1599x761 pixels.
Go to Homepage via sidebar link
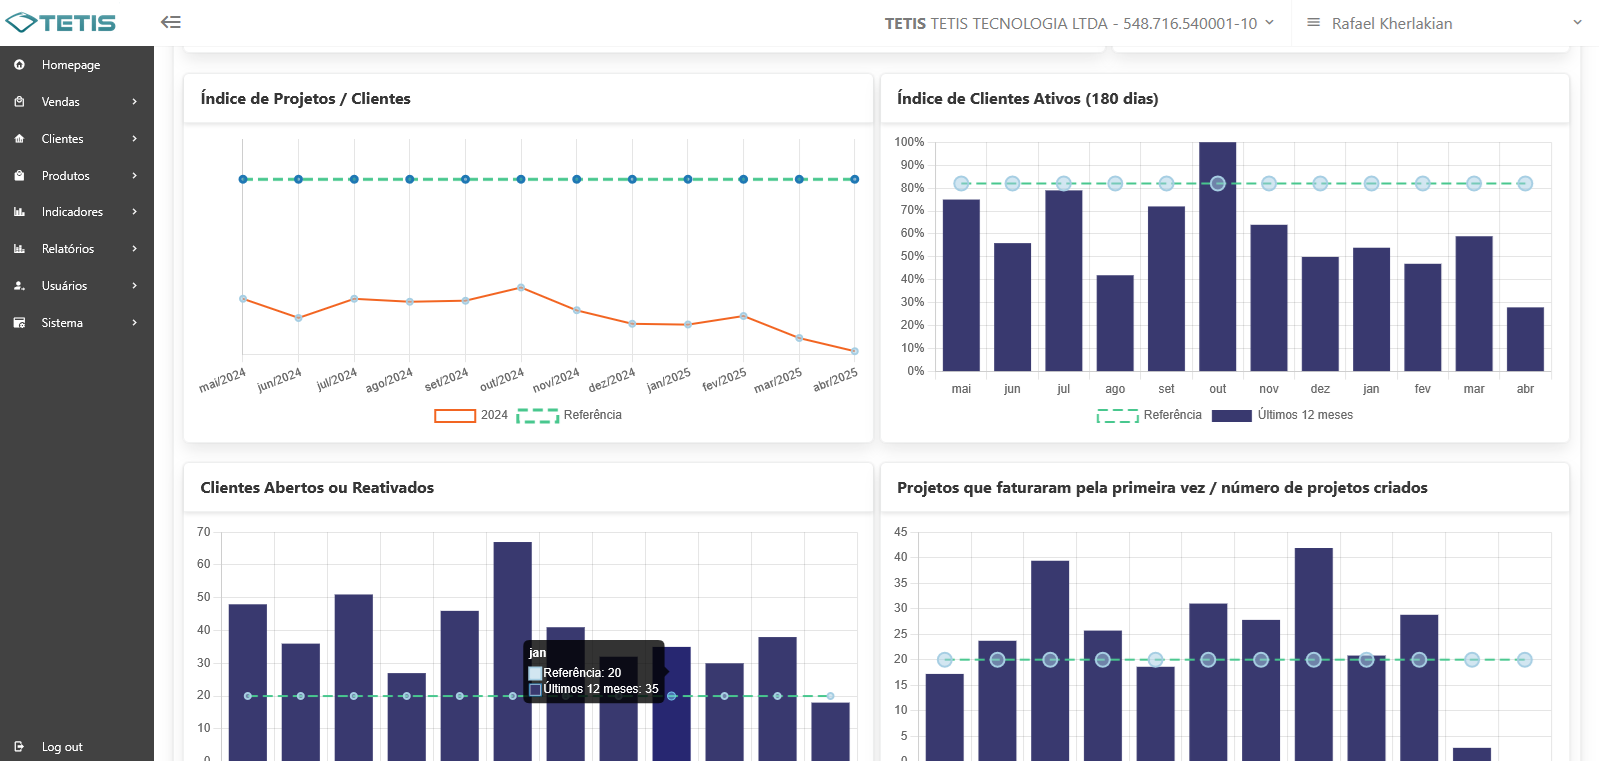71,65
